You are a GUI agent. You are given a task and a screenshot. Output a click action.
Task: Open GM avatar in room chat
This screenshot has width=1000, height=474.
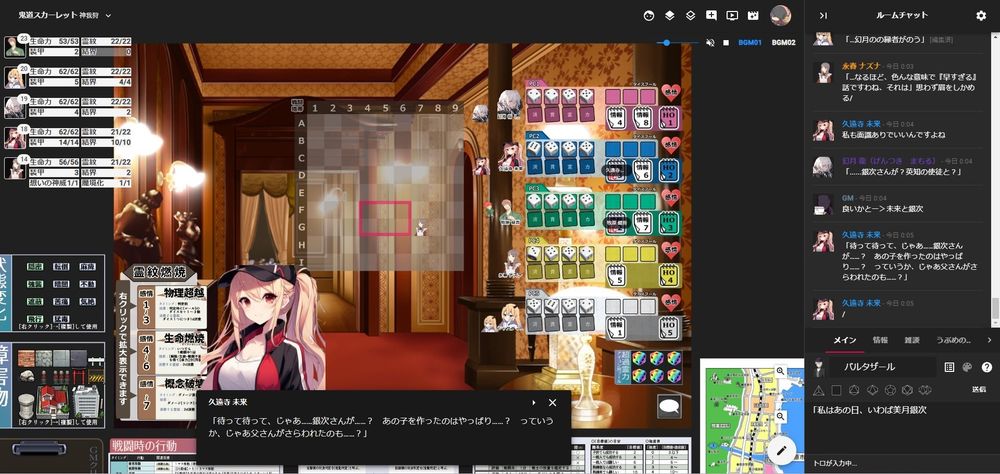pos(823,204)
